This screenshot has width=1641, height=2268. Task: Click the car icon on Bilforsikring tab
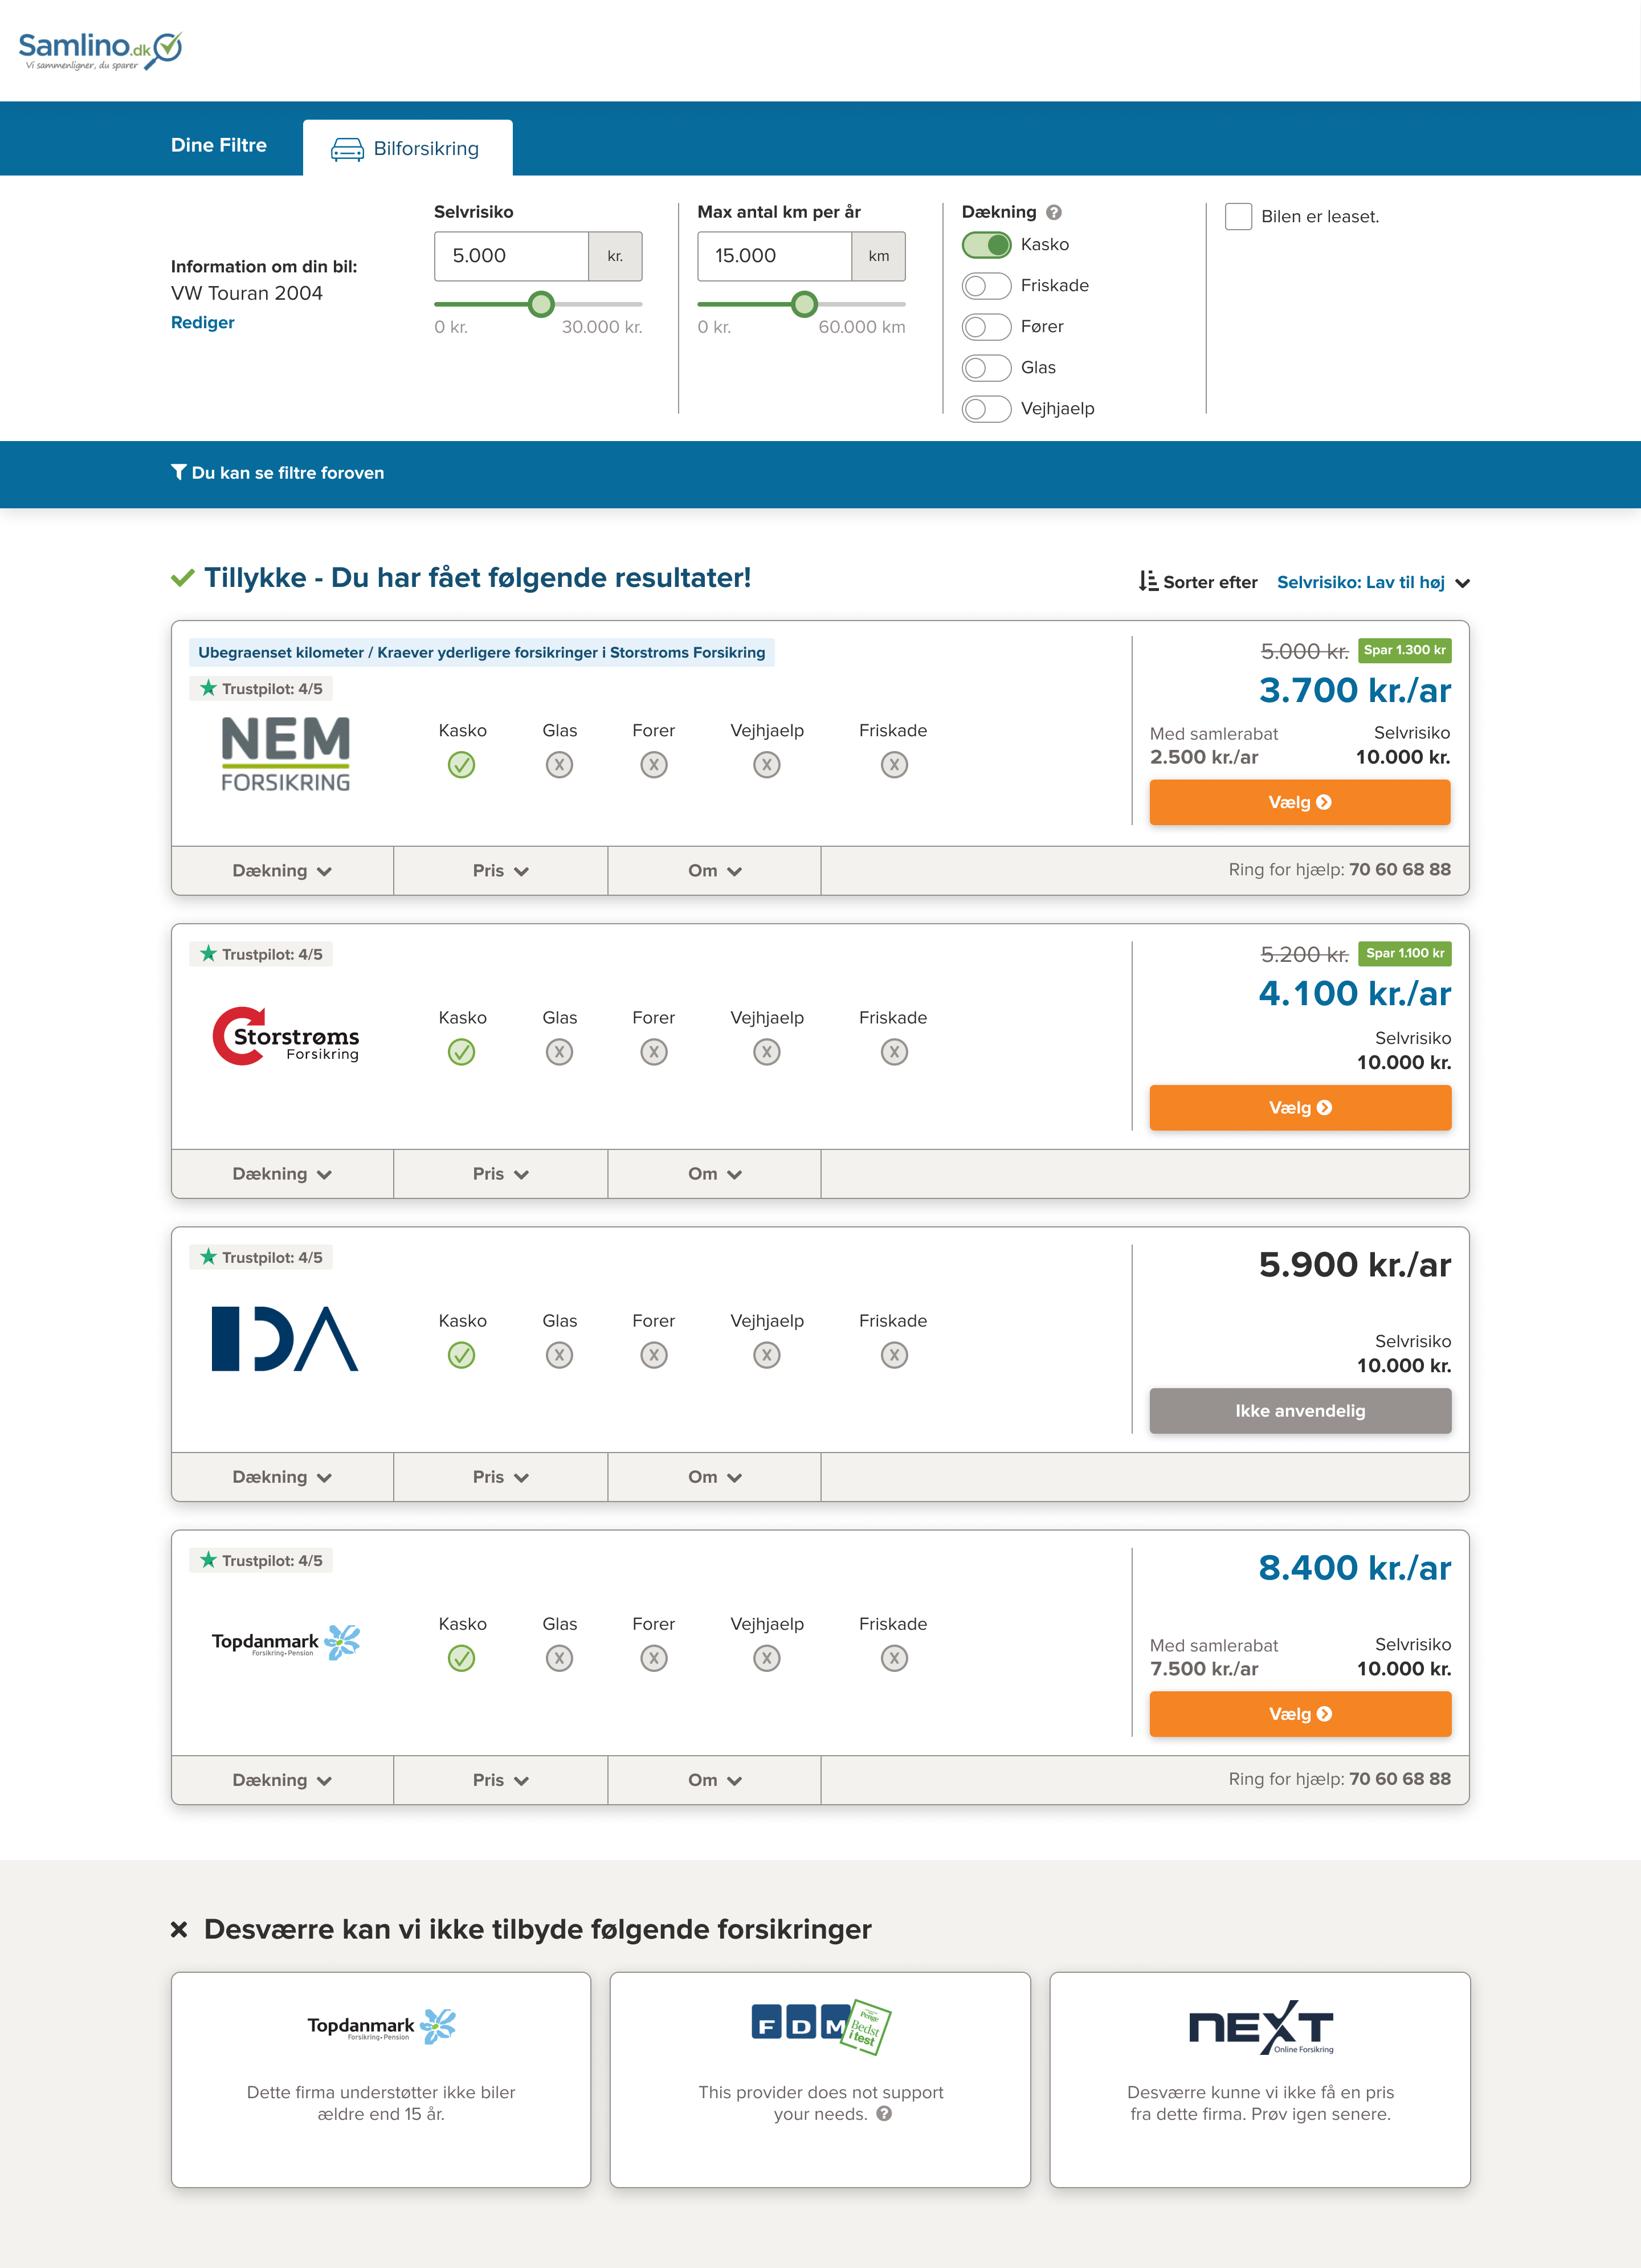[347, 149]
